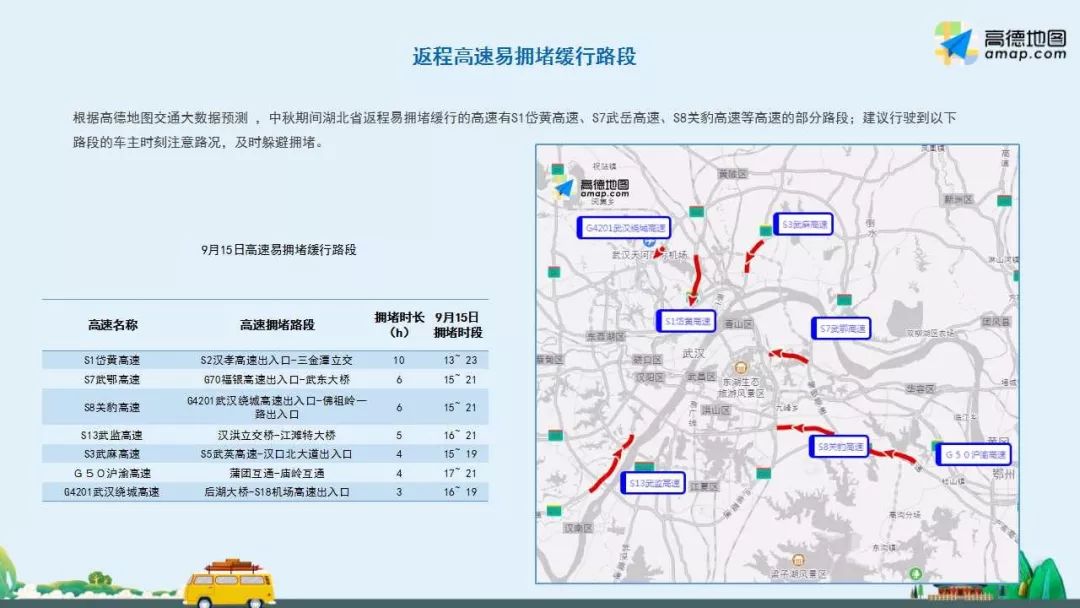The image size is (1080, 608).
Task: Select the G50沪渝高速 row in the table
Action: coord(265,474)
